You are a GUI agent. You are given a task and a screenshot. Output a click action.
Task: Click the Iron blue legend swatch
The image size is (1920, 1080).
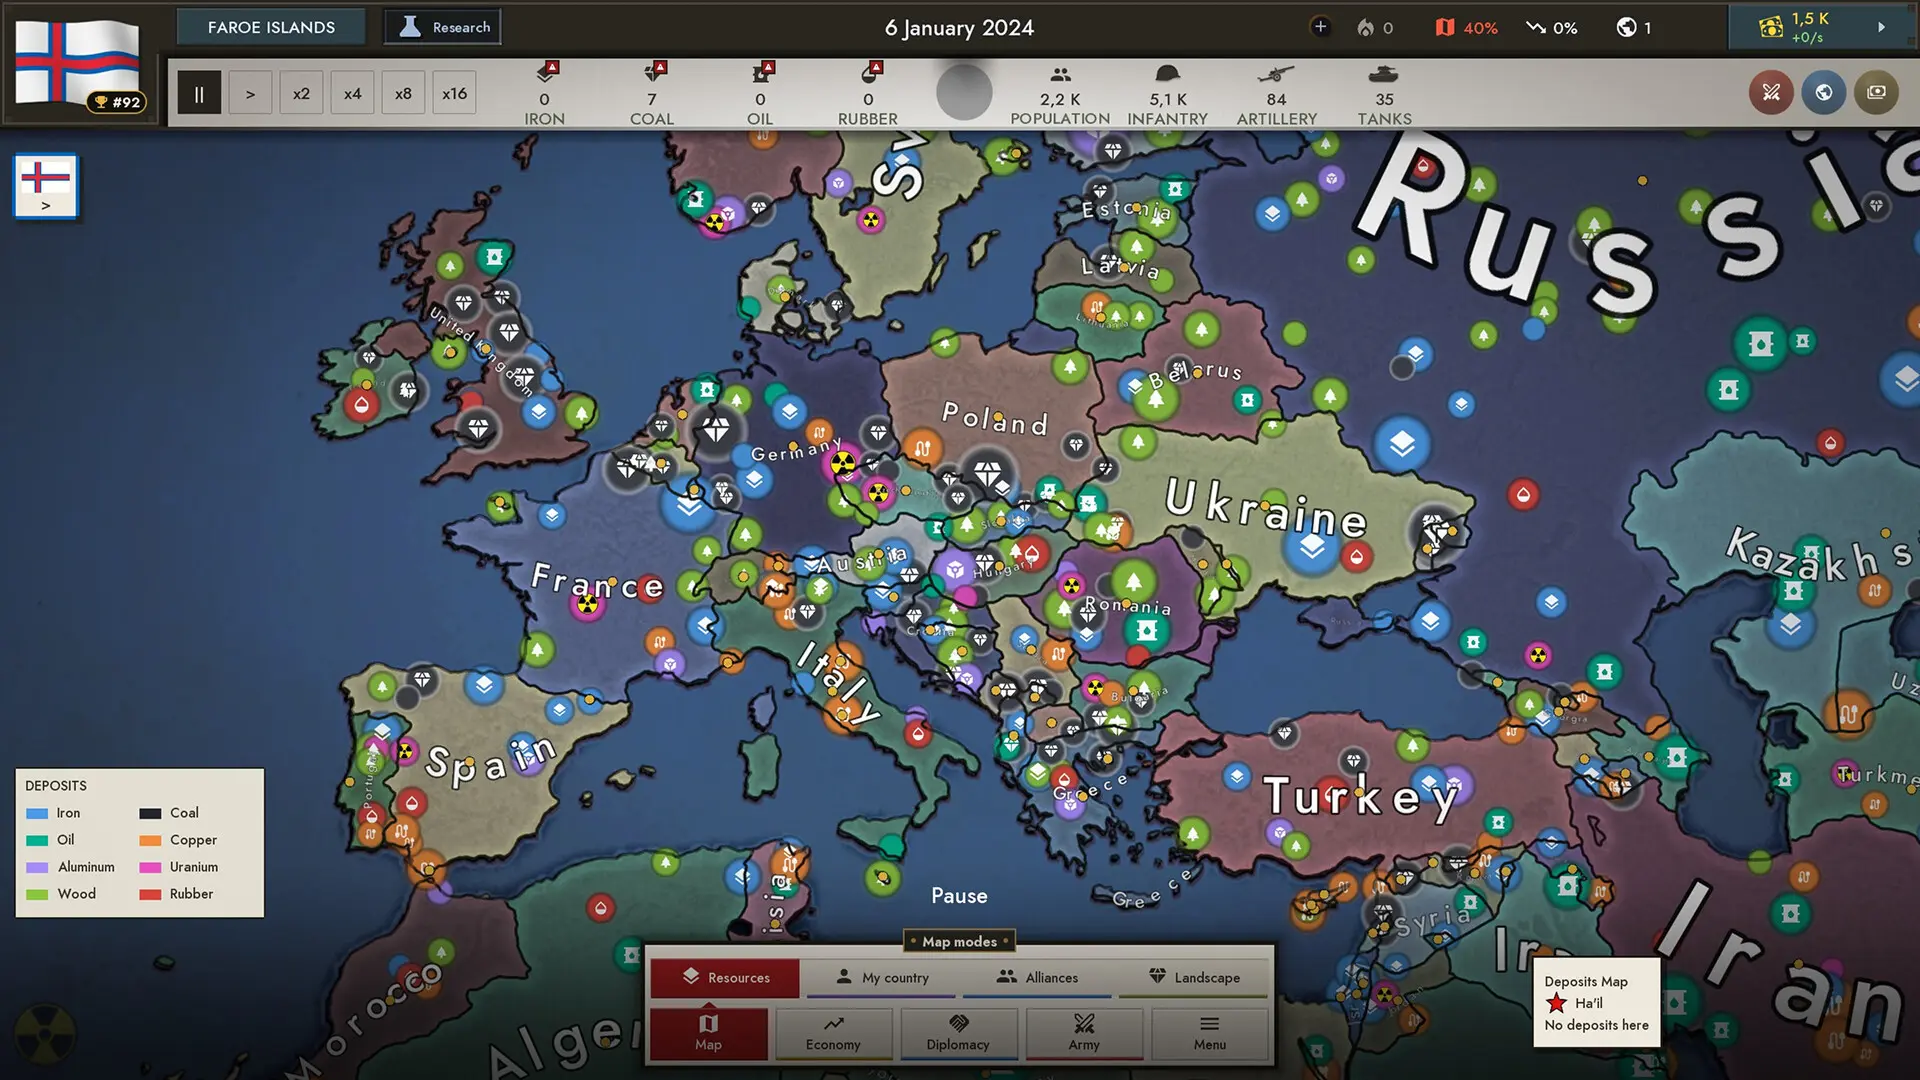(x=37, y=813)
